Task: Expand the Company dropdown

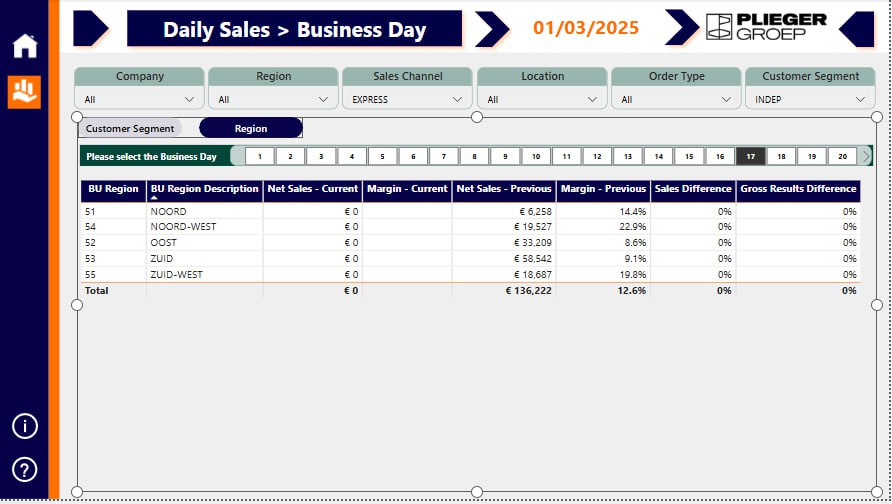Action: point(139,99)
